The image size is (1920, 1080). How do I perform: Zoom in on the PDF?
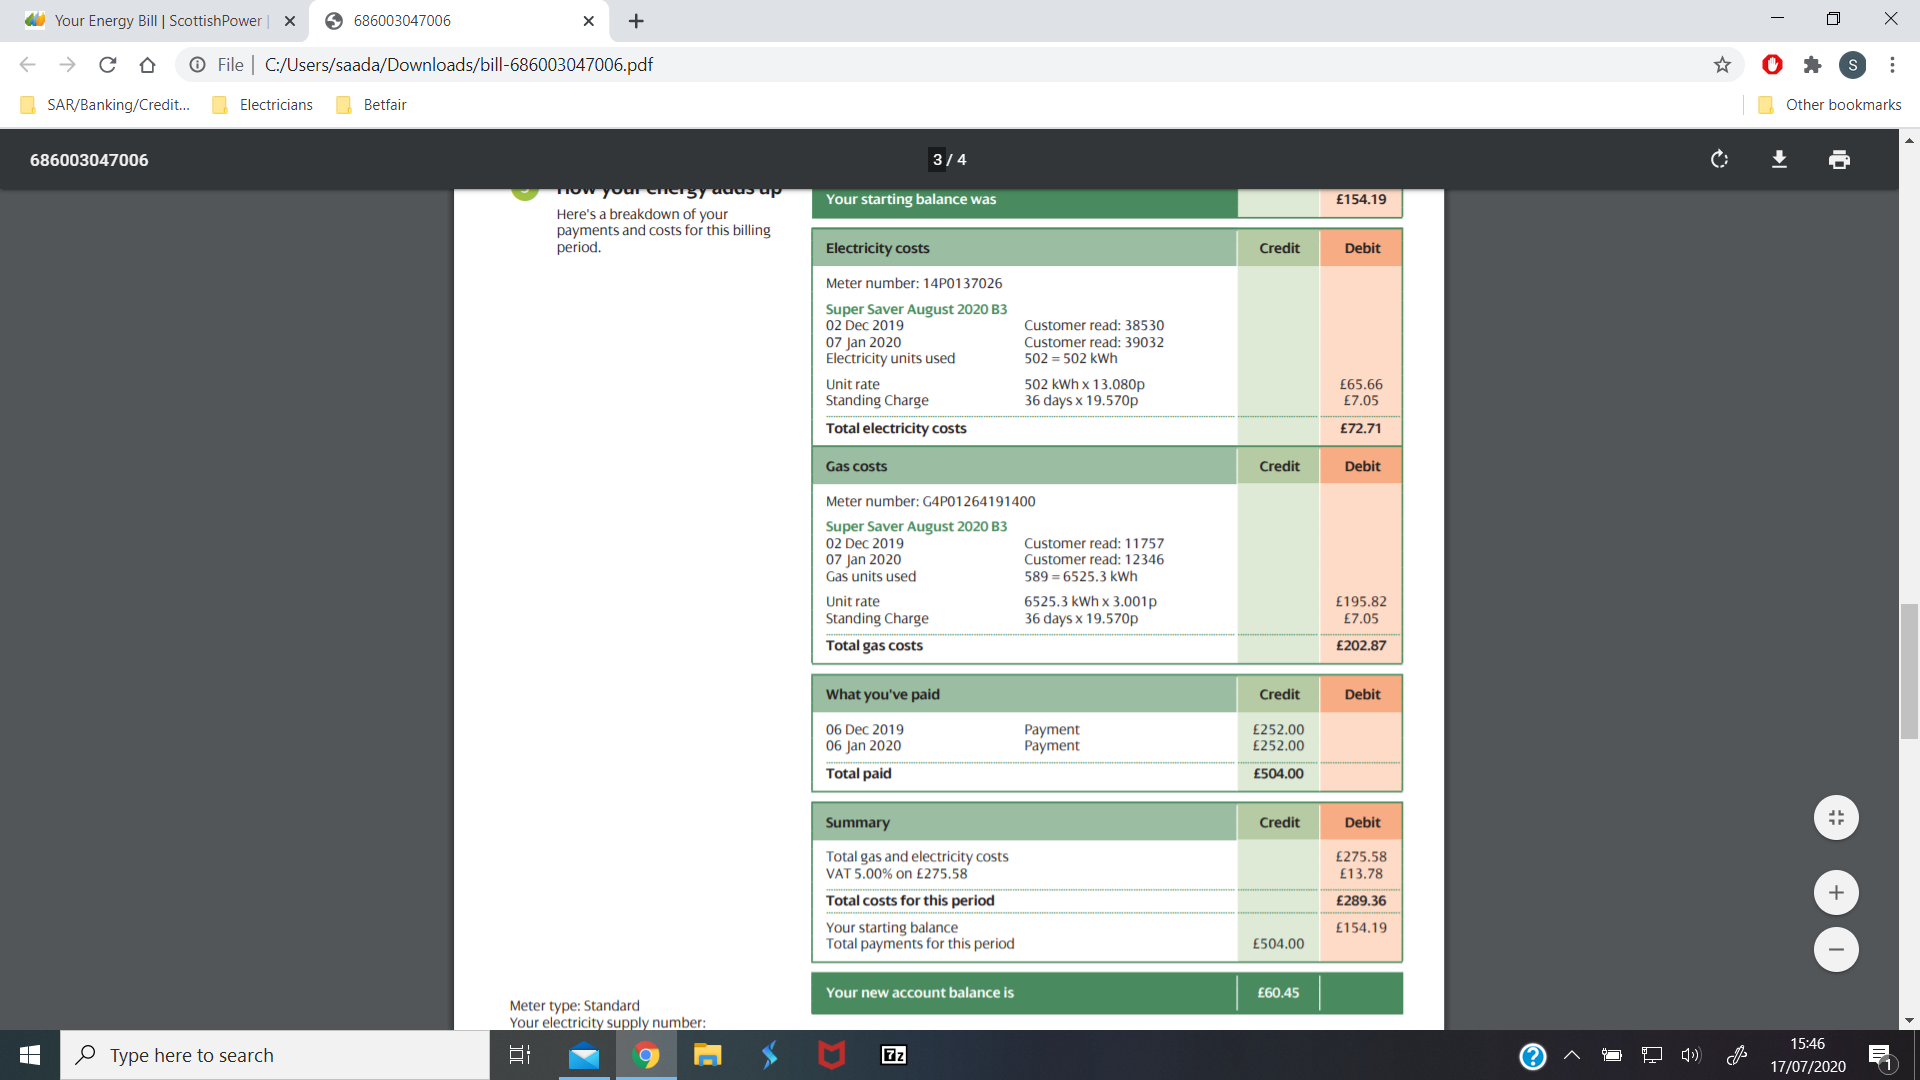click(1836, 893)
